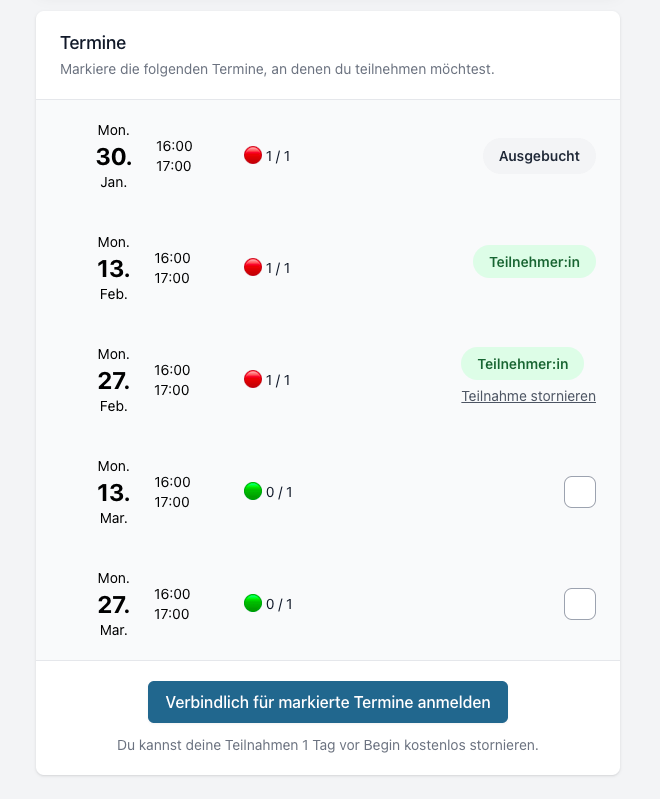Cancel via the Teilnahme stornieren link
This screenshot has width=660, height=799.
pyautogui.click(x=529, y=396)
